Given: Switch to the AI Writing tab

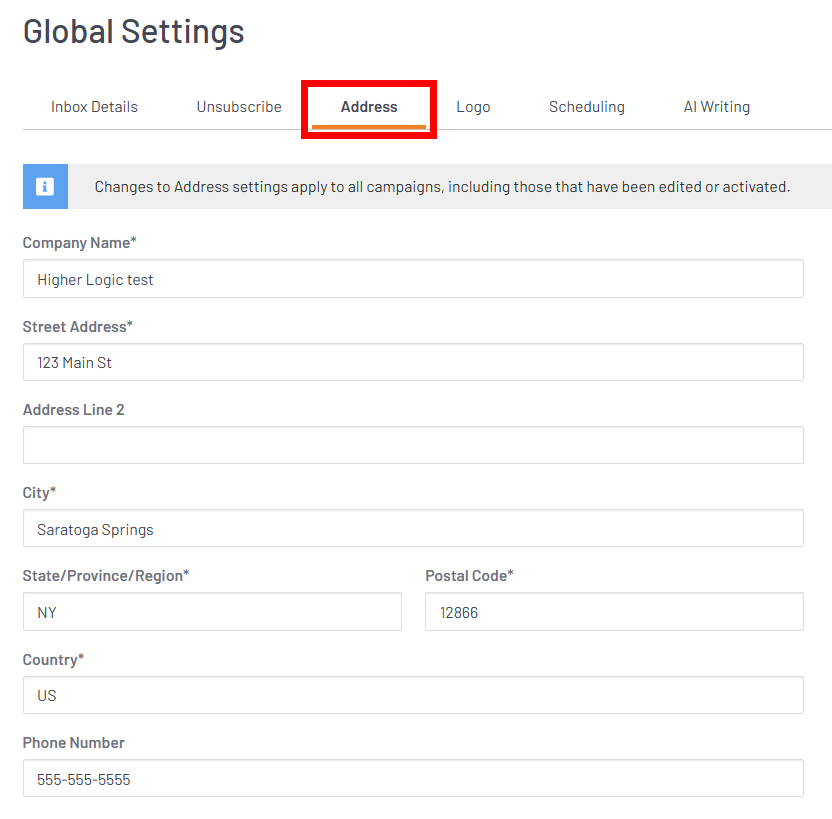Looking at the screenshot, I should click(716, 107).
